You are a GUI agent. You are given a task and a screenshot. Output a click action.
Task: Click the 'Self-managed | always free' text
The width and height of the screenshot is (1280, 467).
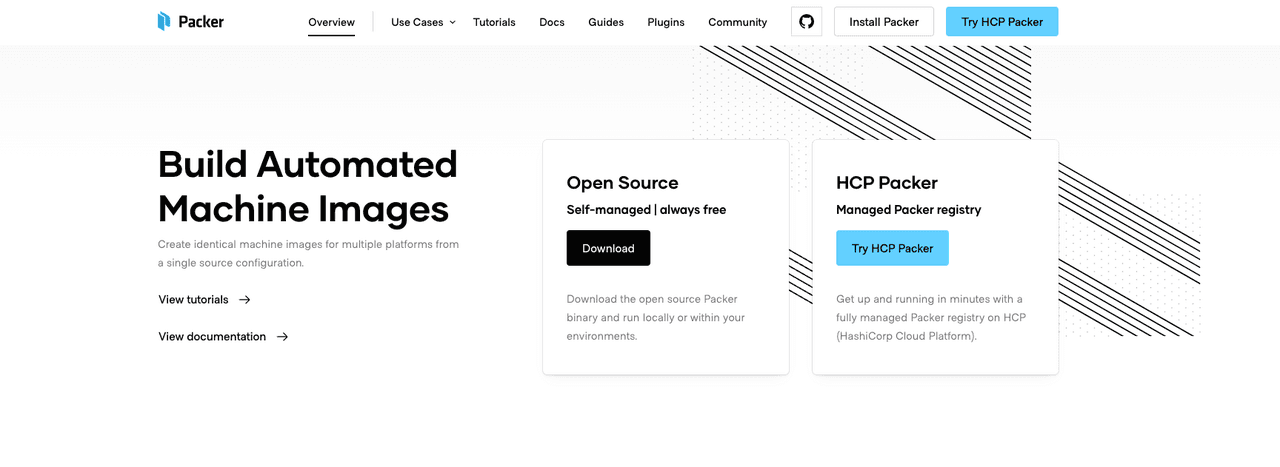pyautogui.click(x=646, y=210)
